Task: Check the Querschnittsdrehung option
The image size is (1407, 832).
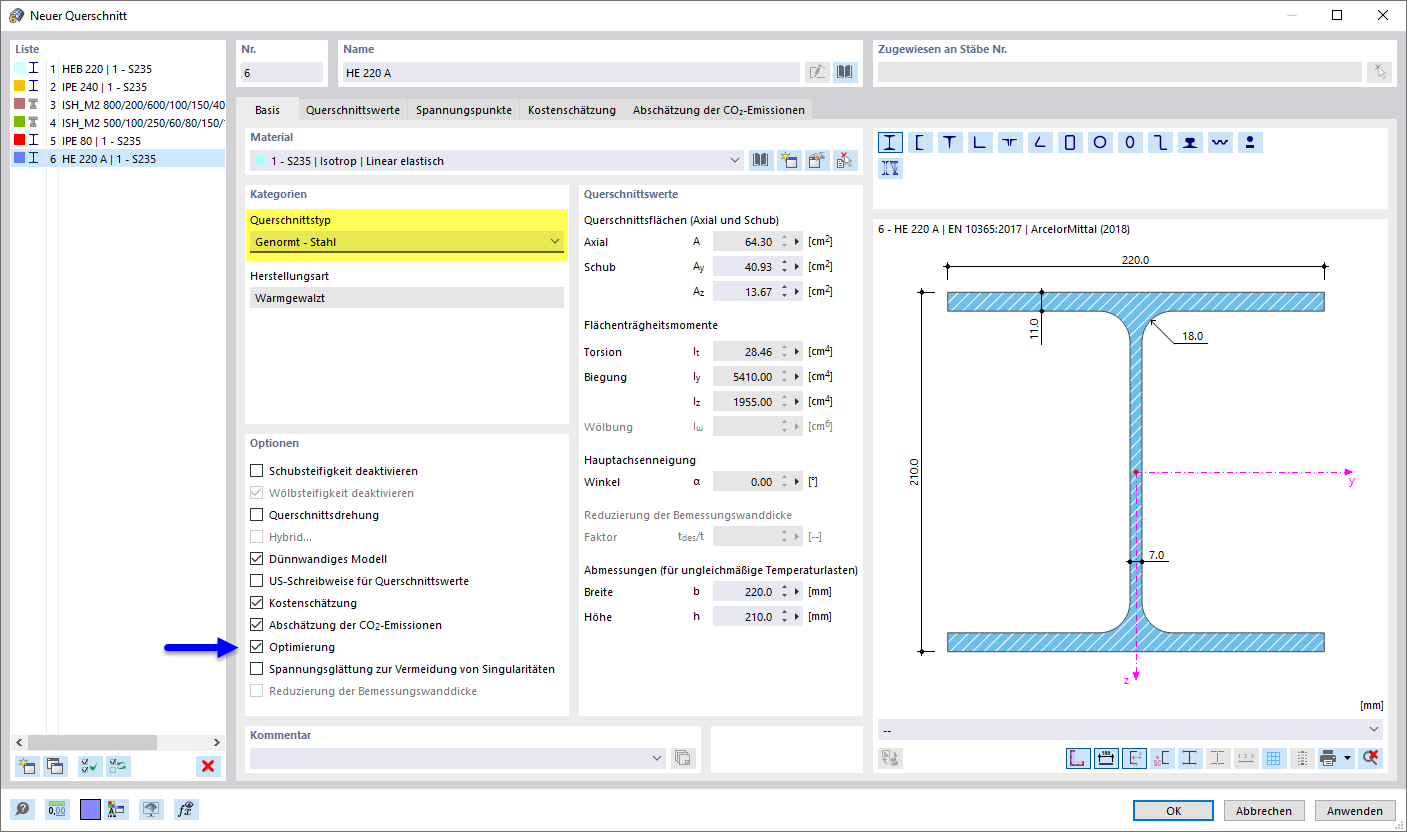Action: (x=257, y=515)
